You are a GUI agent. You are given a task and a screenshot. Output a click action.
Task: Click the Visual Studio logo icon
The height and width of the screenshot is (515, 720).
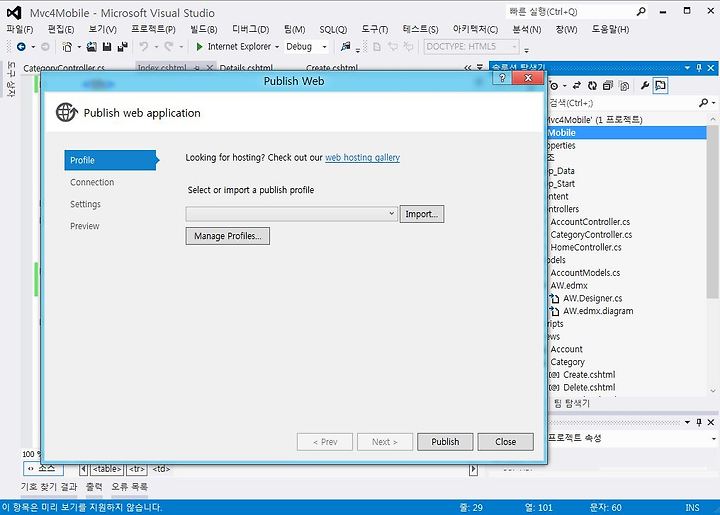pyautogui.click(x=14, y=13)
